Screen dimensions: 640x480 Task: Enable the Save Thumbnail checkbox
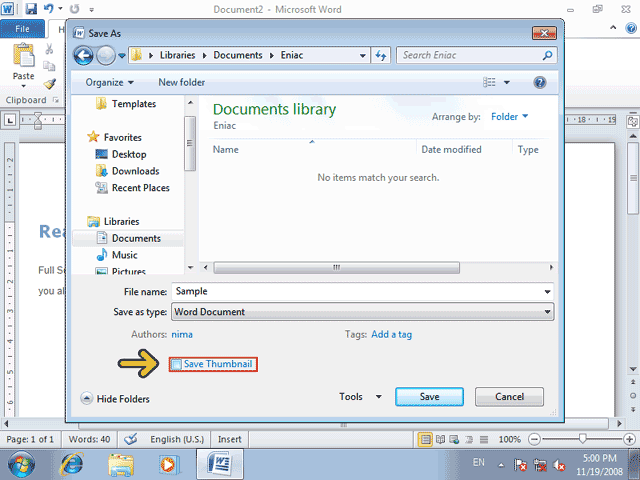click(x=176, y=364)
